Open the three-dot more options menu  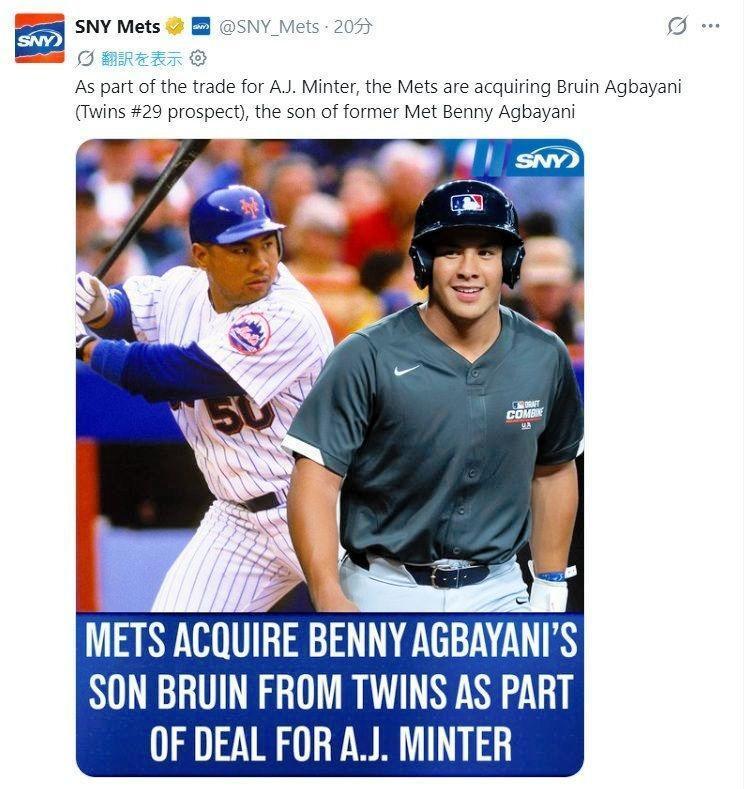click(710, 26)
